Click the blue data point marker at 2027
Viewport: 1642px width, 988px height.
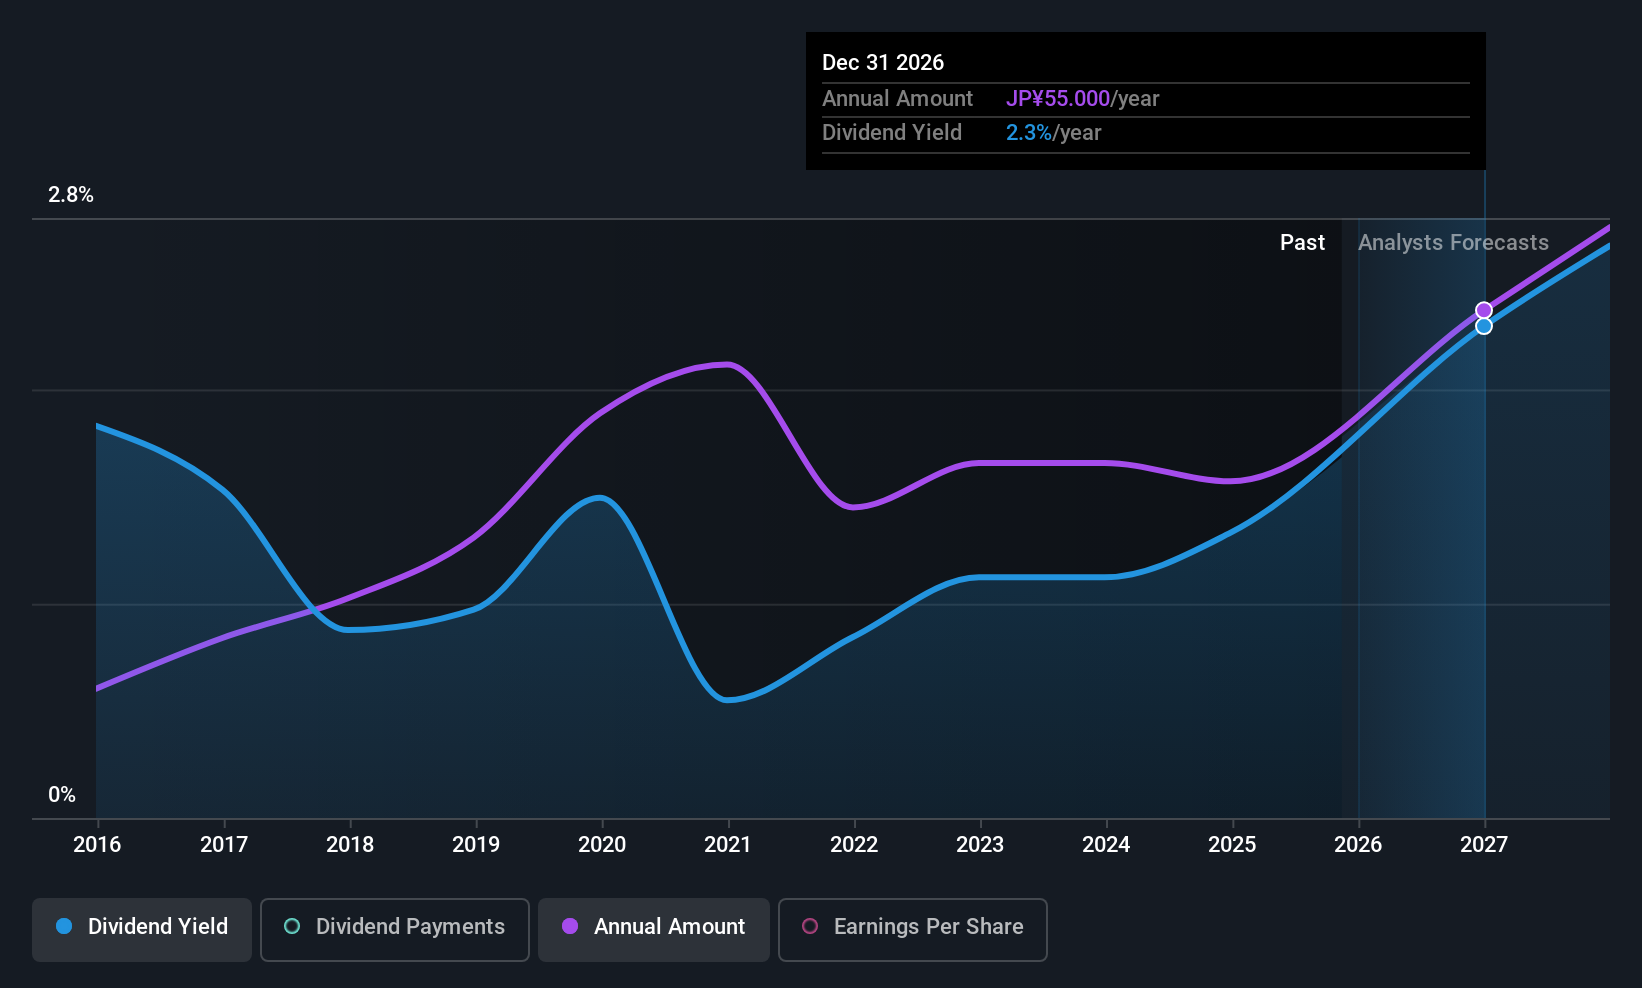[1484, 326]
